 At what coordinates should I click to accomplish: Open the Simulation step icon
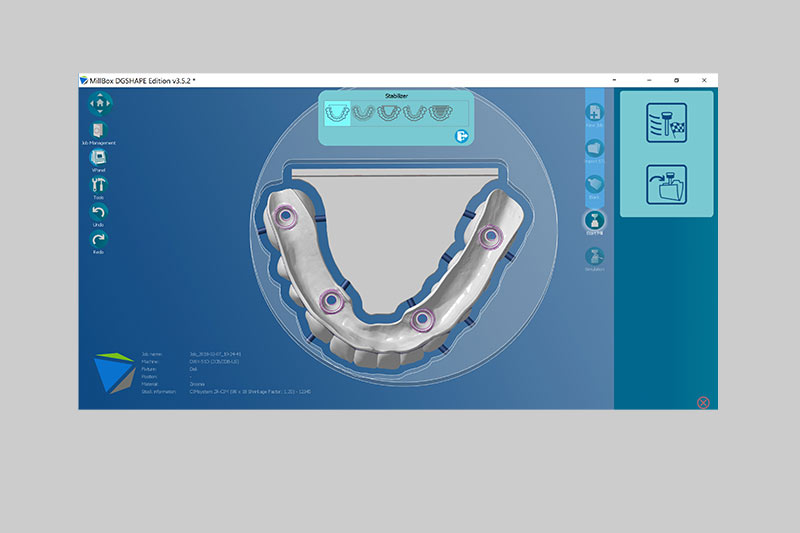click(594, 257)
